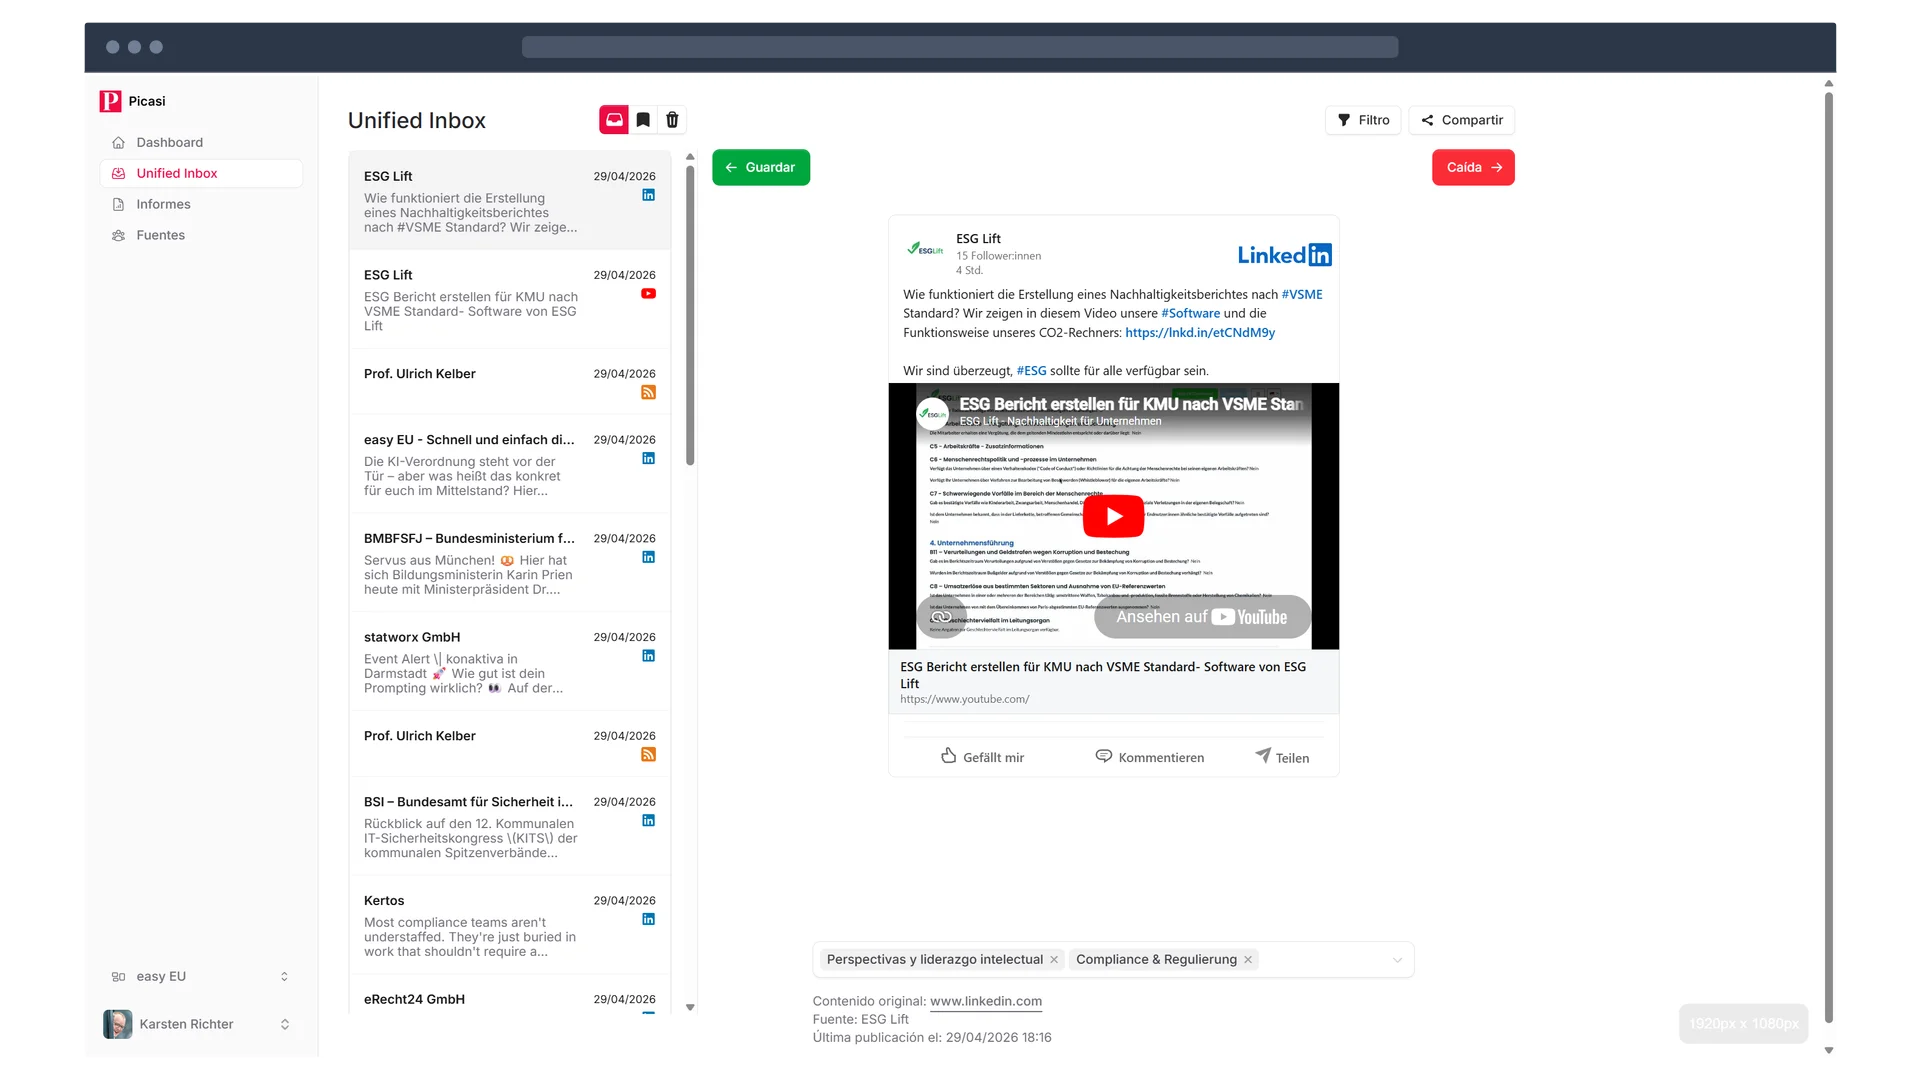
Task: Click Karsten Richter profile avatar
Action: pyautogui.click(x=118, y=1024)
